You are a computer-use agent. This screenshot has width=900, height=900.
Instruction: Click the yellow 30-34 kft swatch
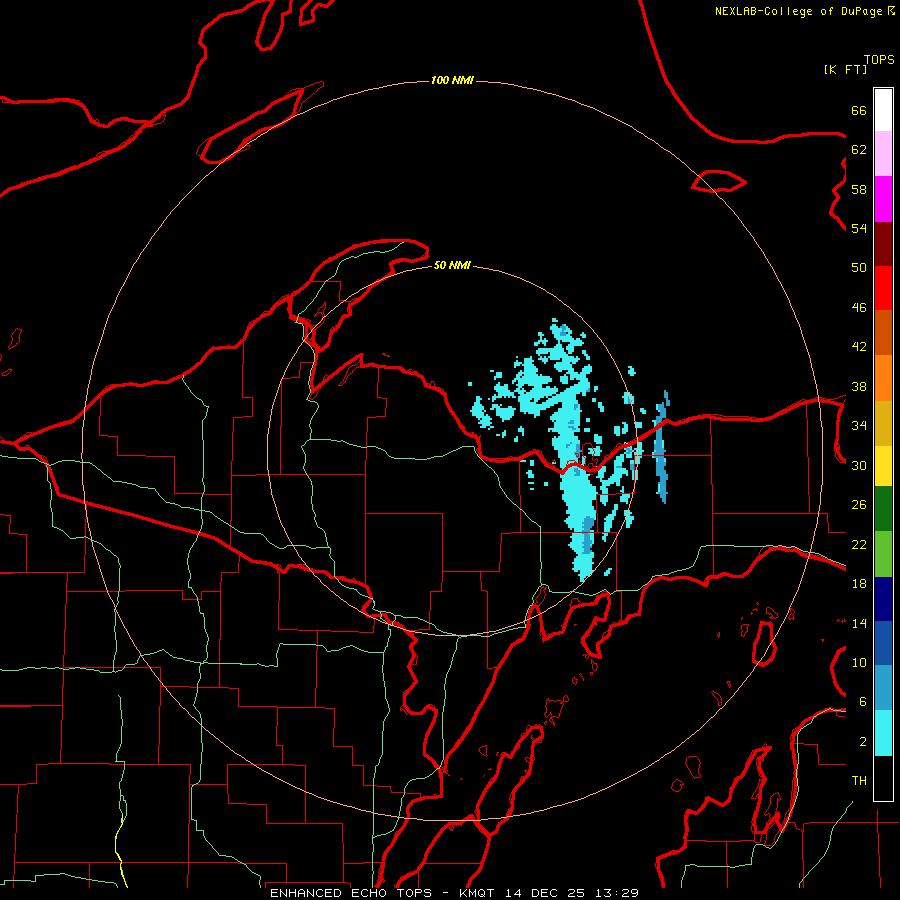click(883, 466)
